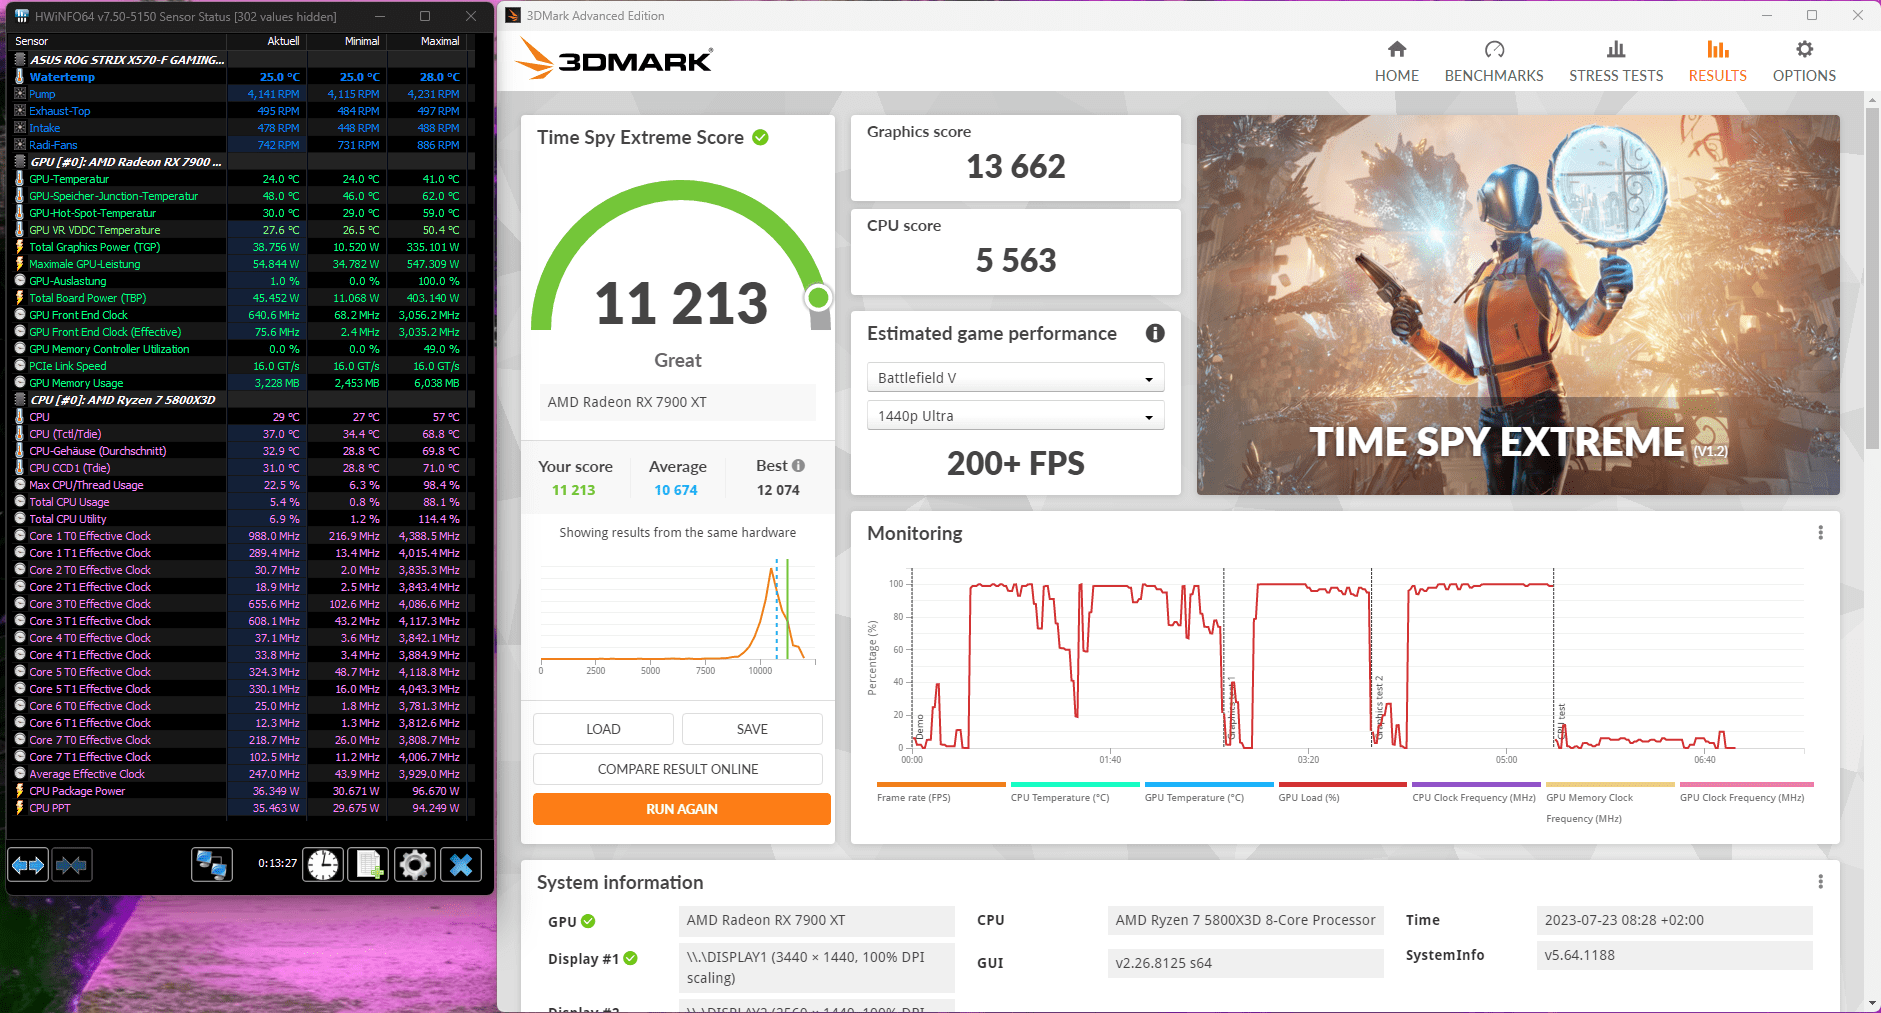1881x1013 pixels.
Task: Click the STRESS TESTS bar-chart icon
Action: [x=1616, y=49]
